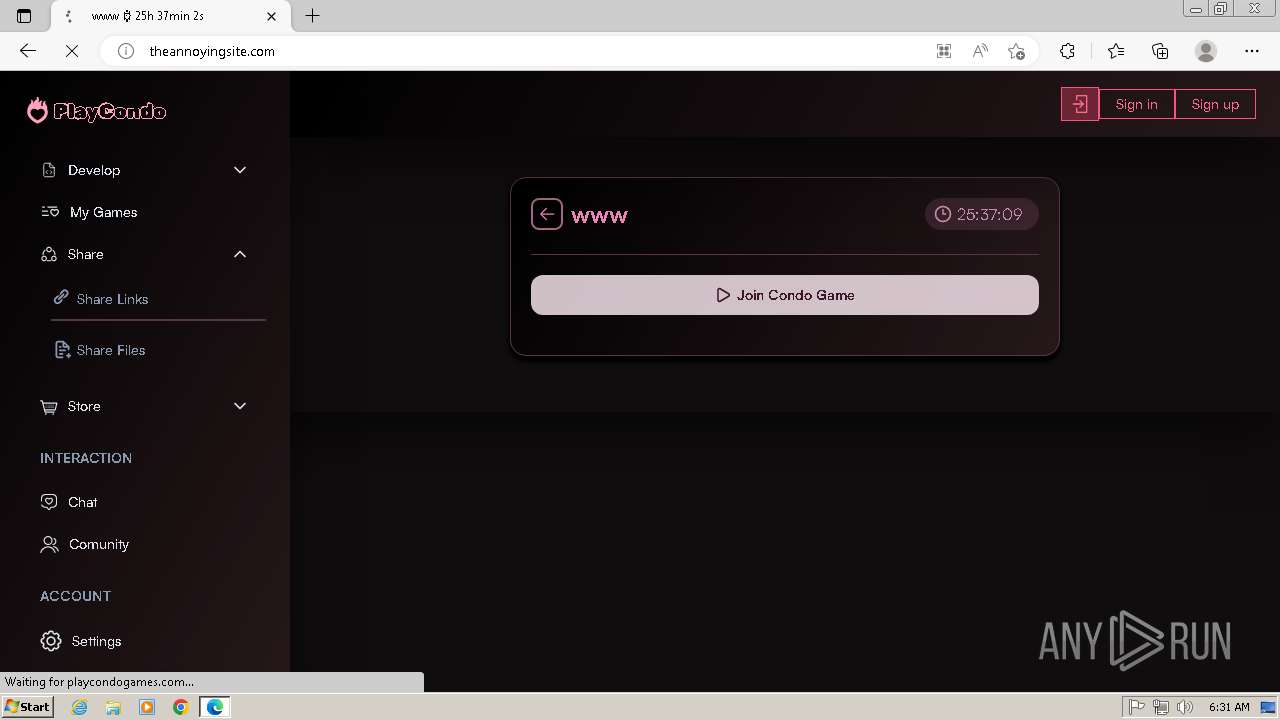This screenshot has width=1280, height=720.
Task: Close the www browser tab
Action: 272,16
